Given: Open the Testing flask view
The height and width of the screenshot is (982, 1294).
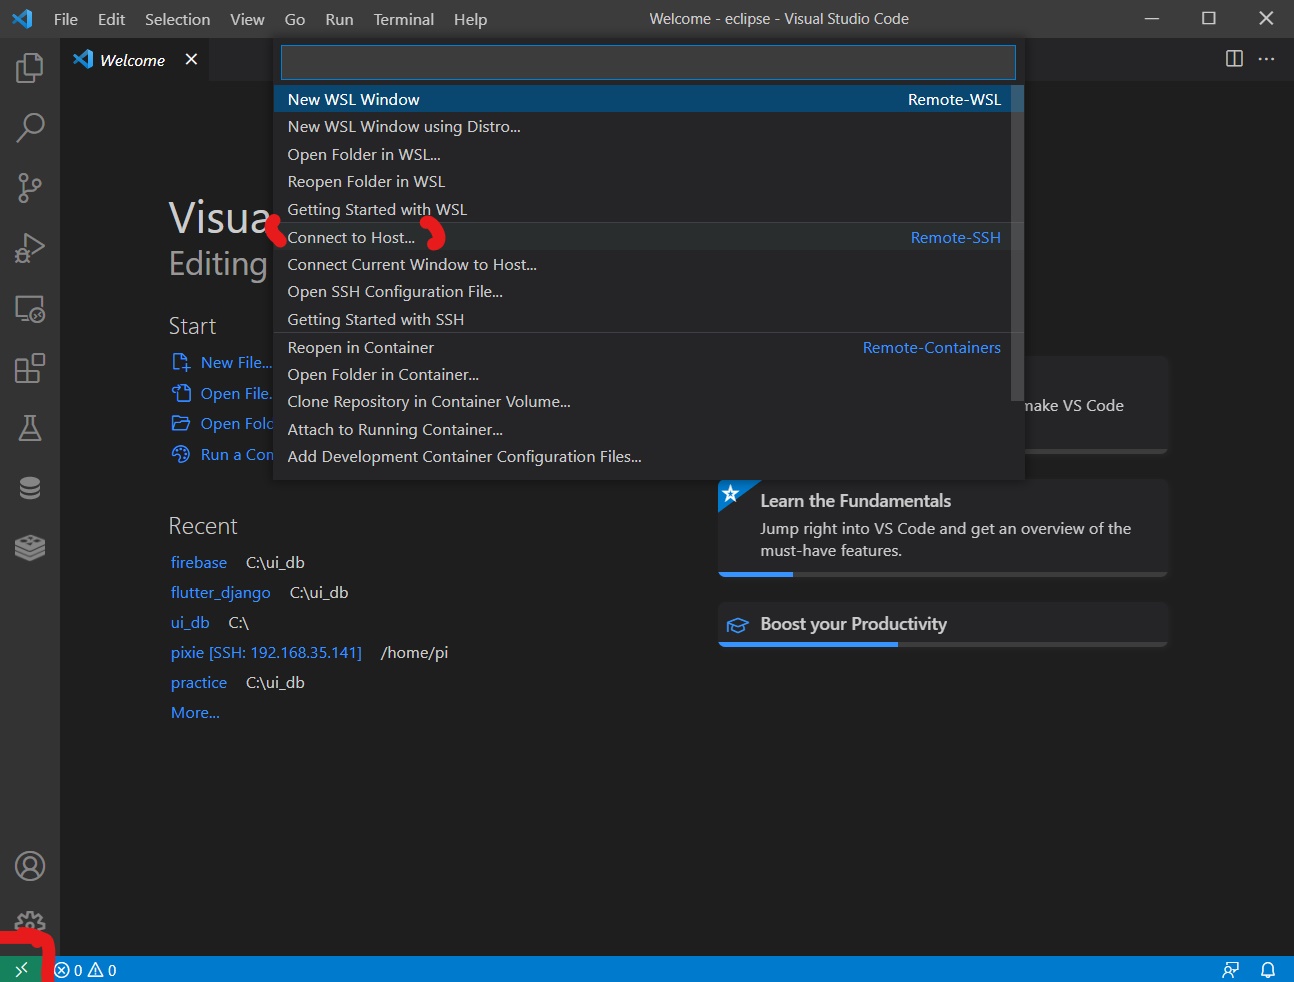Looking at the screenshot, I should (x=30, y=428).
